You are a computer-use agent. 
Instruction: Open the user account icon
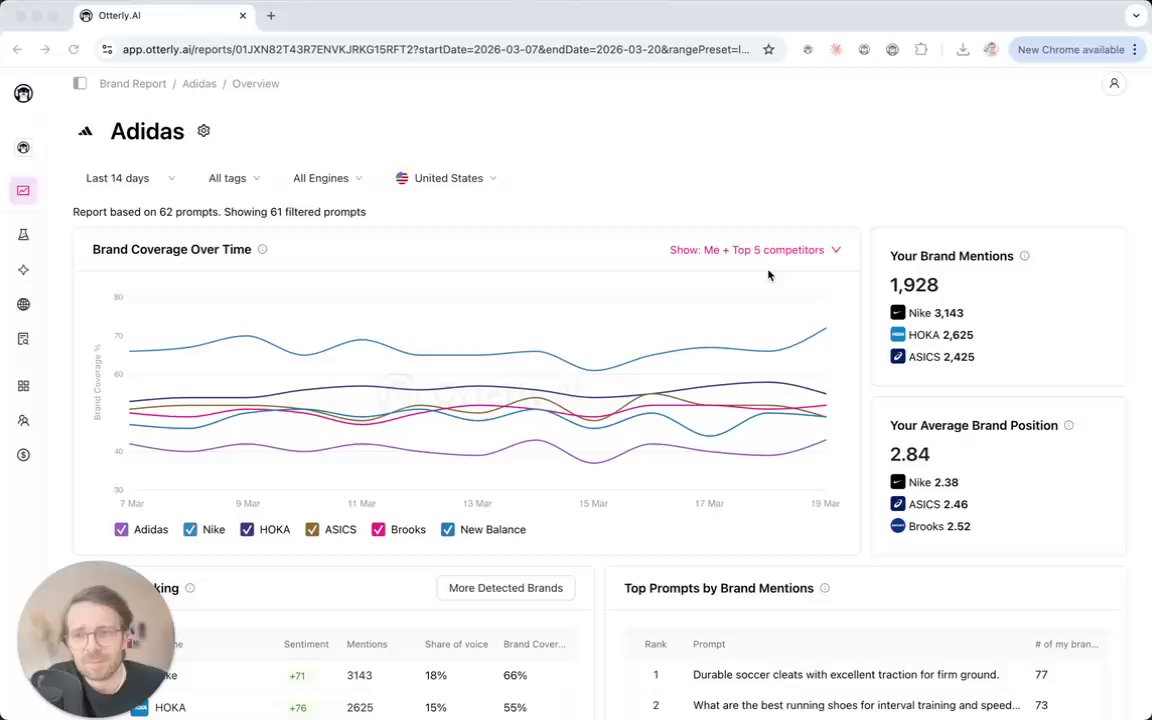(x=1114, y=84)
